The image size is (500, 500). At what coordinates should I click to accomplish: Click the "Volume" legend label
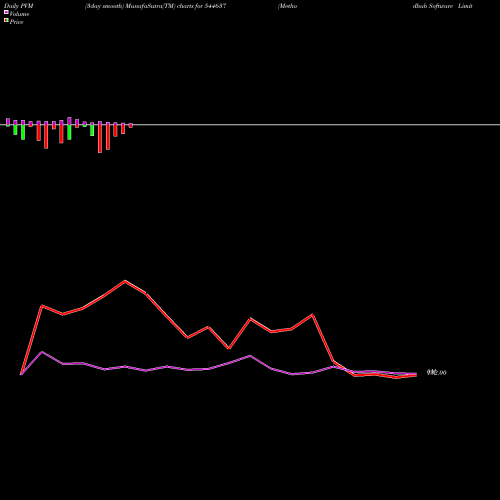(x=19, y=14)
